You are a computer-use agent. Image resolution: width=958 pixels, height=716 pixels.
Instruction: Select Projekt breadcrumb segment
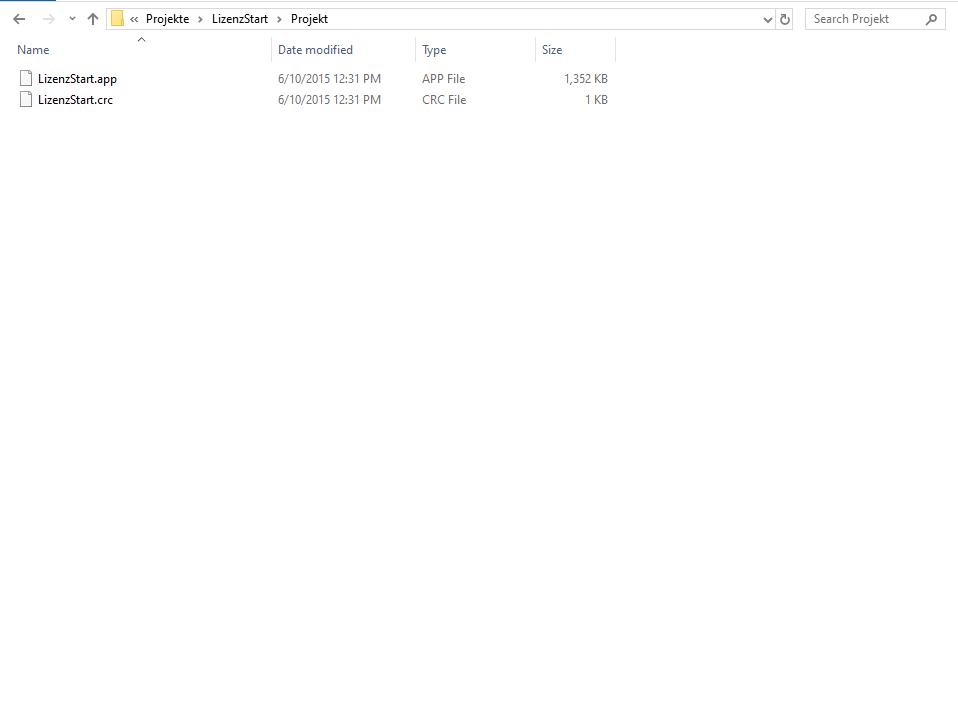pos(309,19)
